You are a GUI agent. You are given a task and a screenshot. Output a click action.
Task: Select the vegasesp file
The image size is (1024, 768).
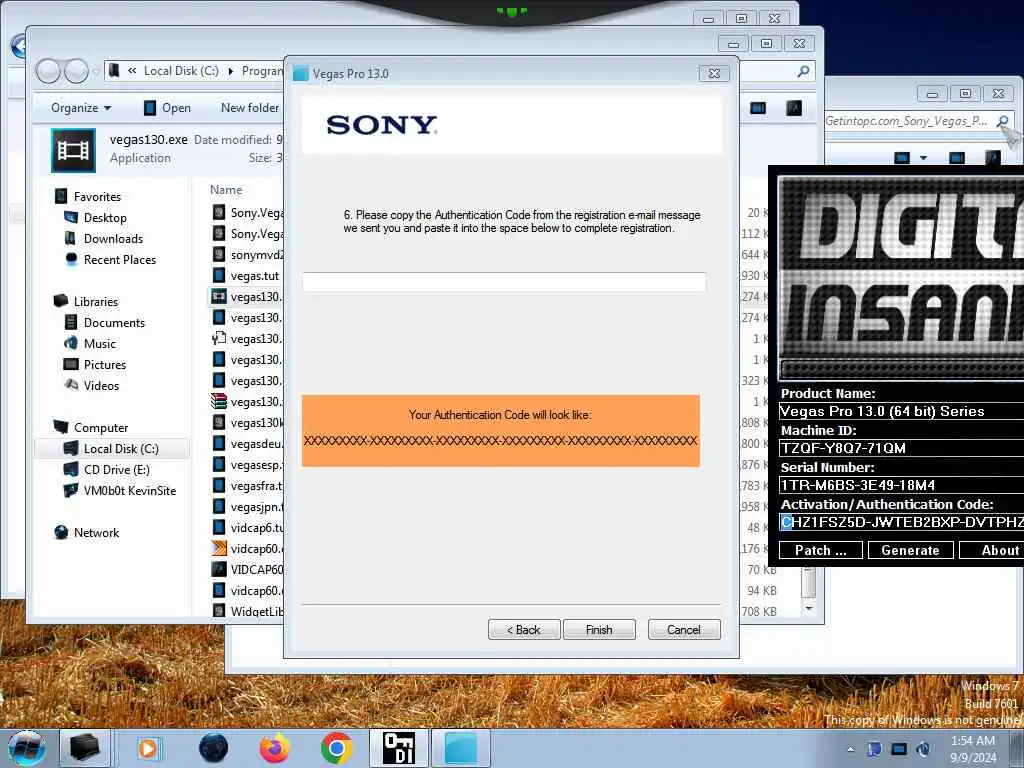pos(248,464)
